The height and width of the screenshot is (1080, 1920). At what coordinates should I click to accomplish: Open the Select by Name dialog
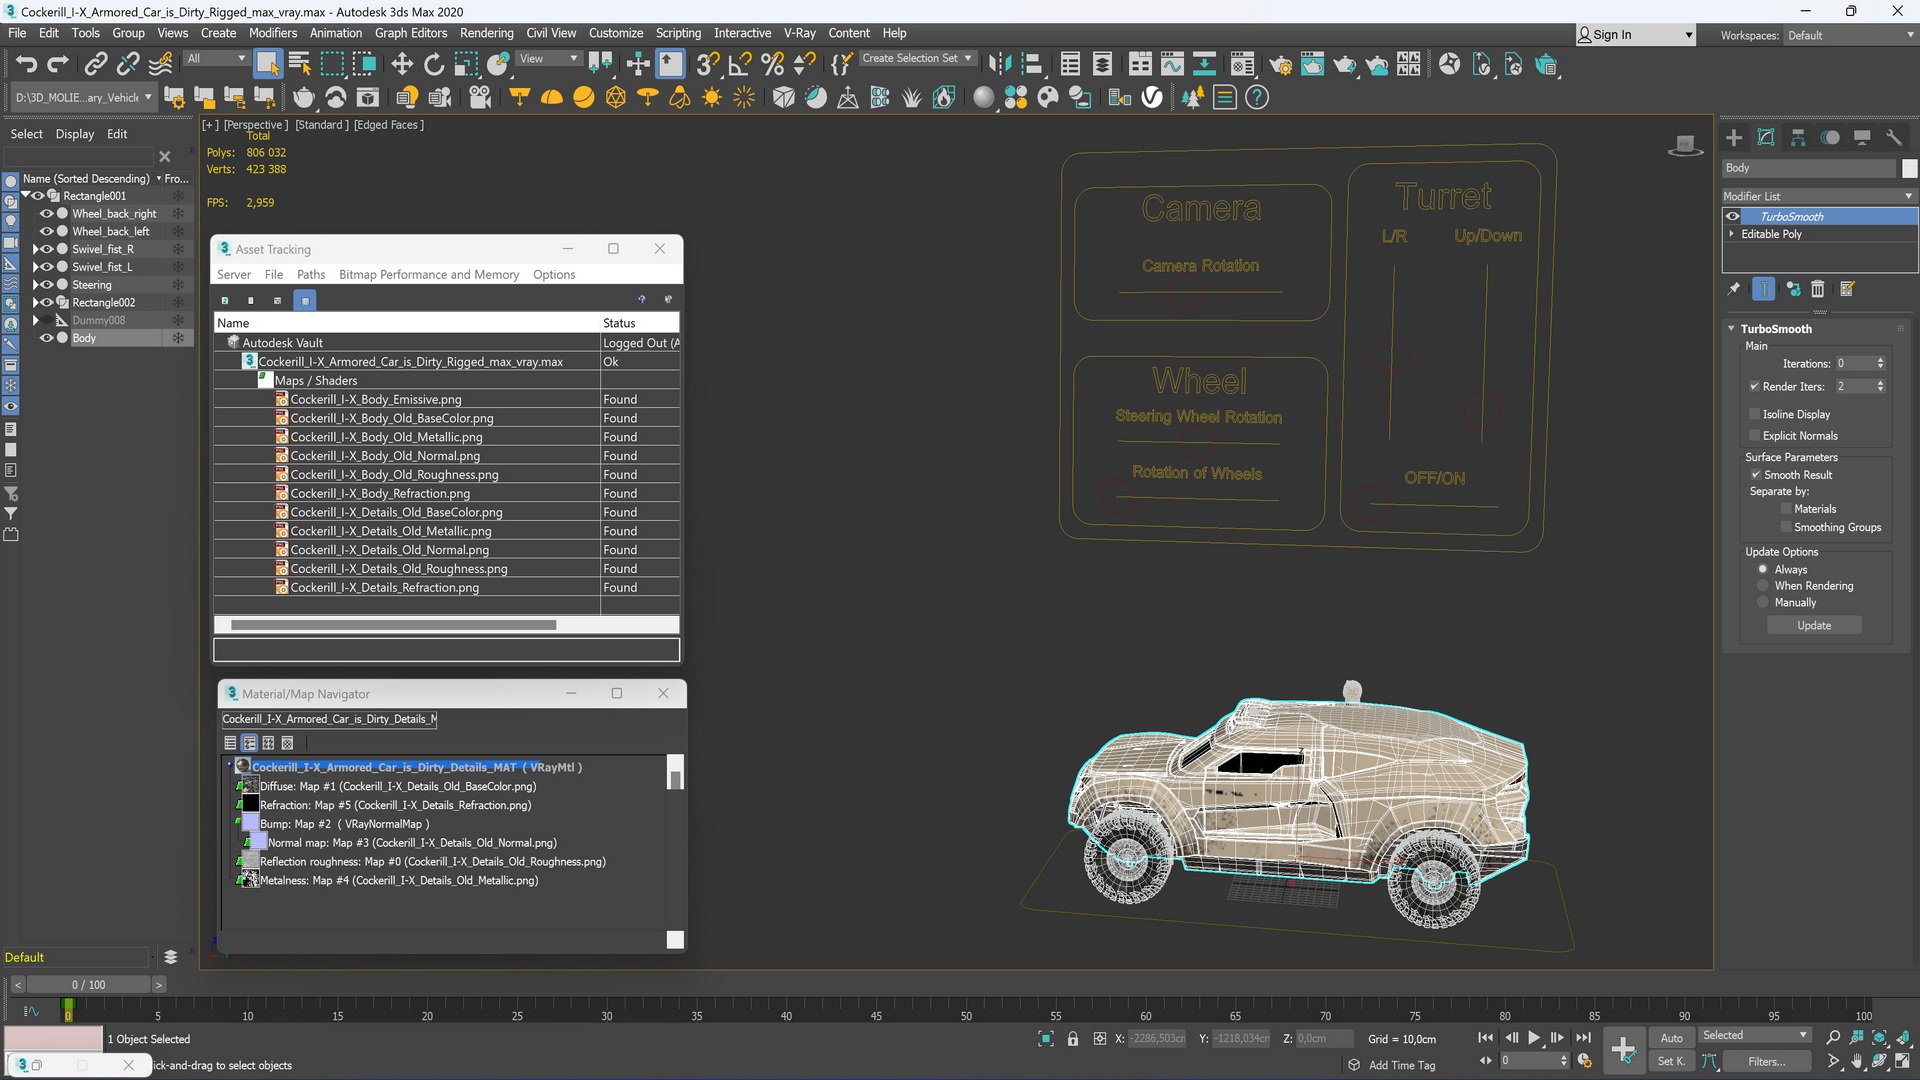[299, 65]
